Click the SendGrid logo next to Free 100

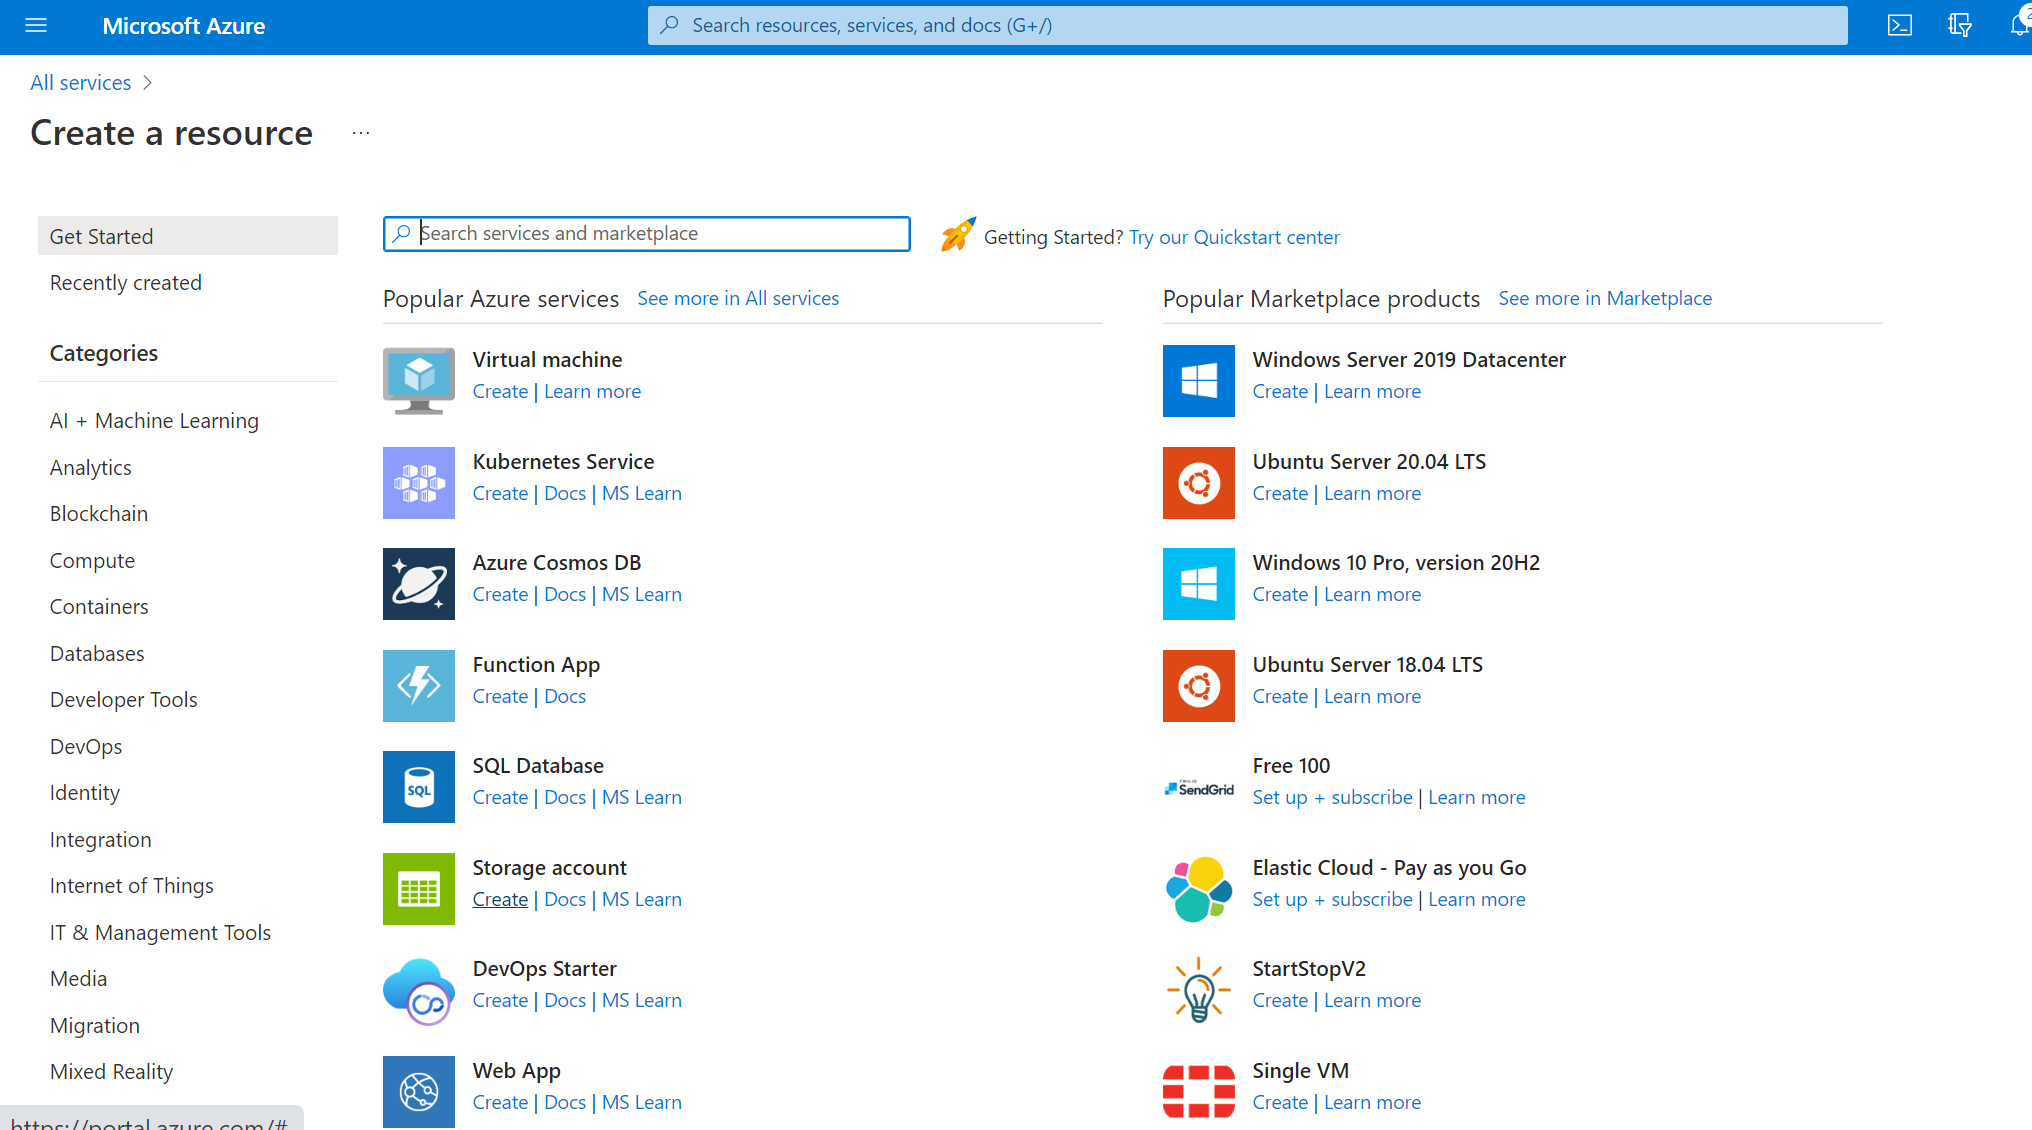pyautogui.click(x=1198, y=788)
